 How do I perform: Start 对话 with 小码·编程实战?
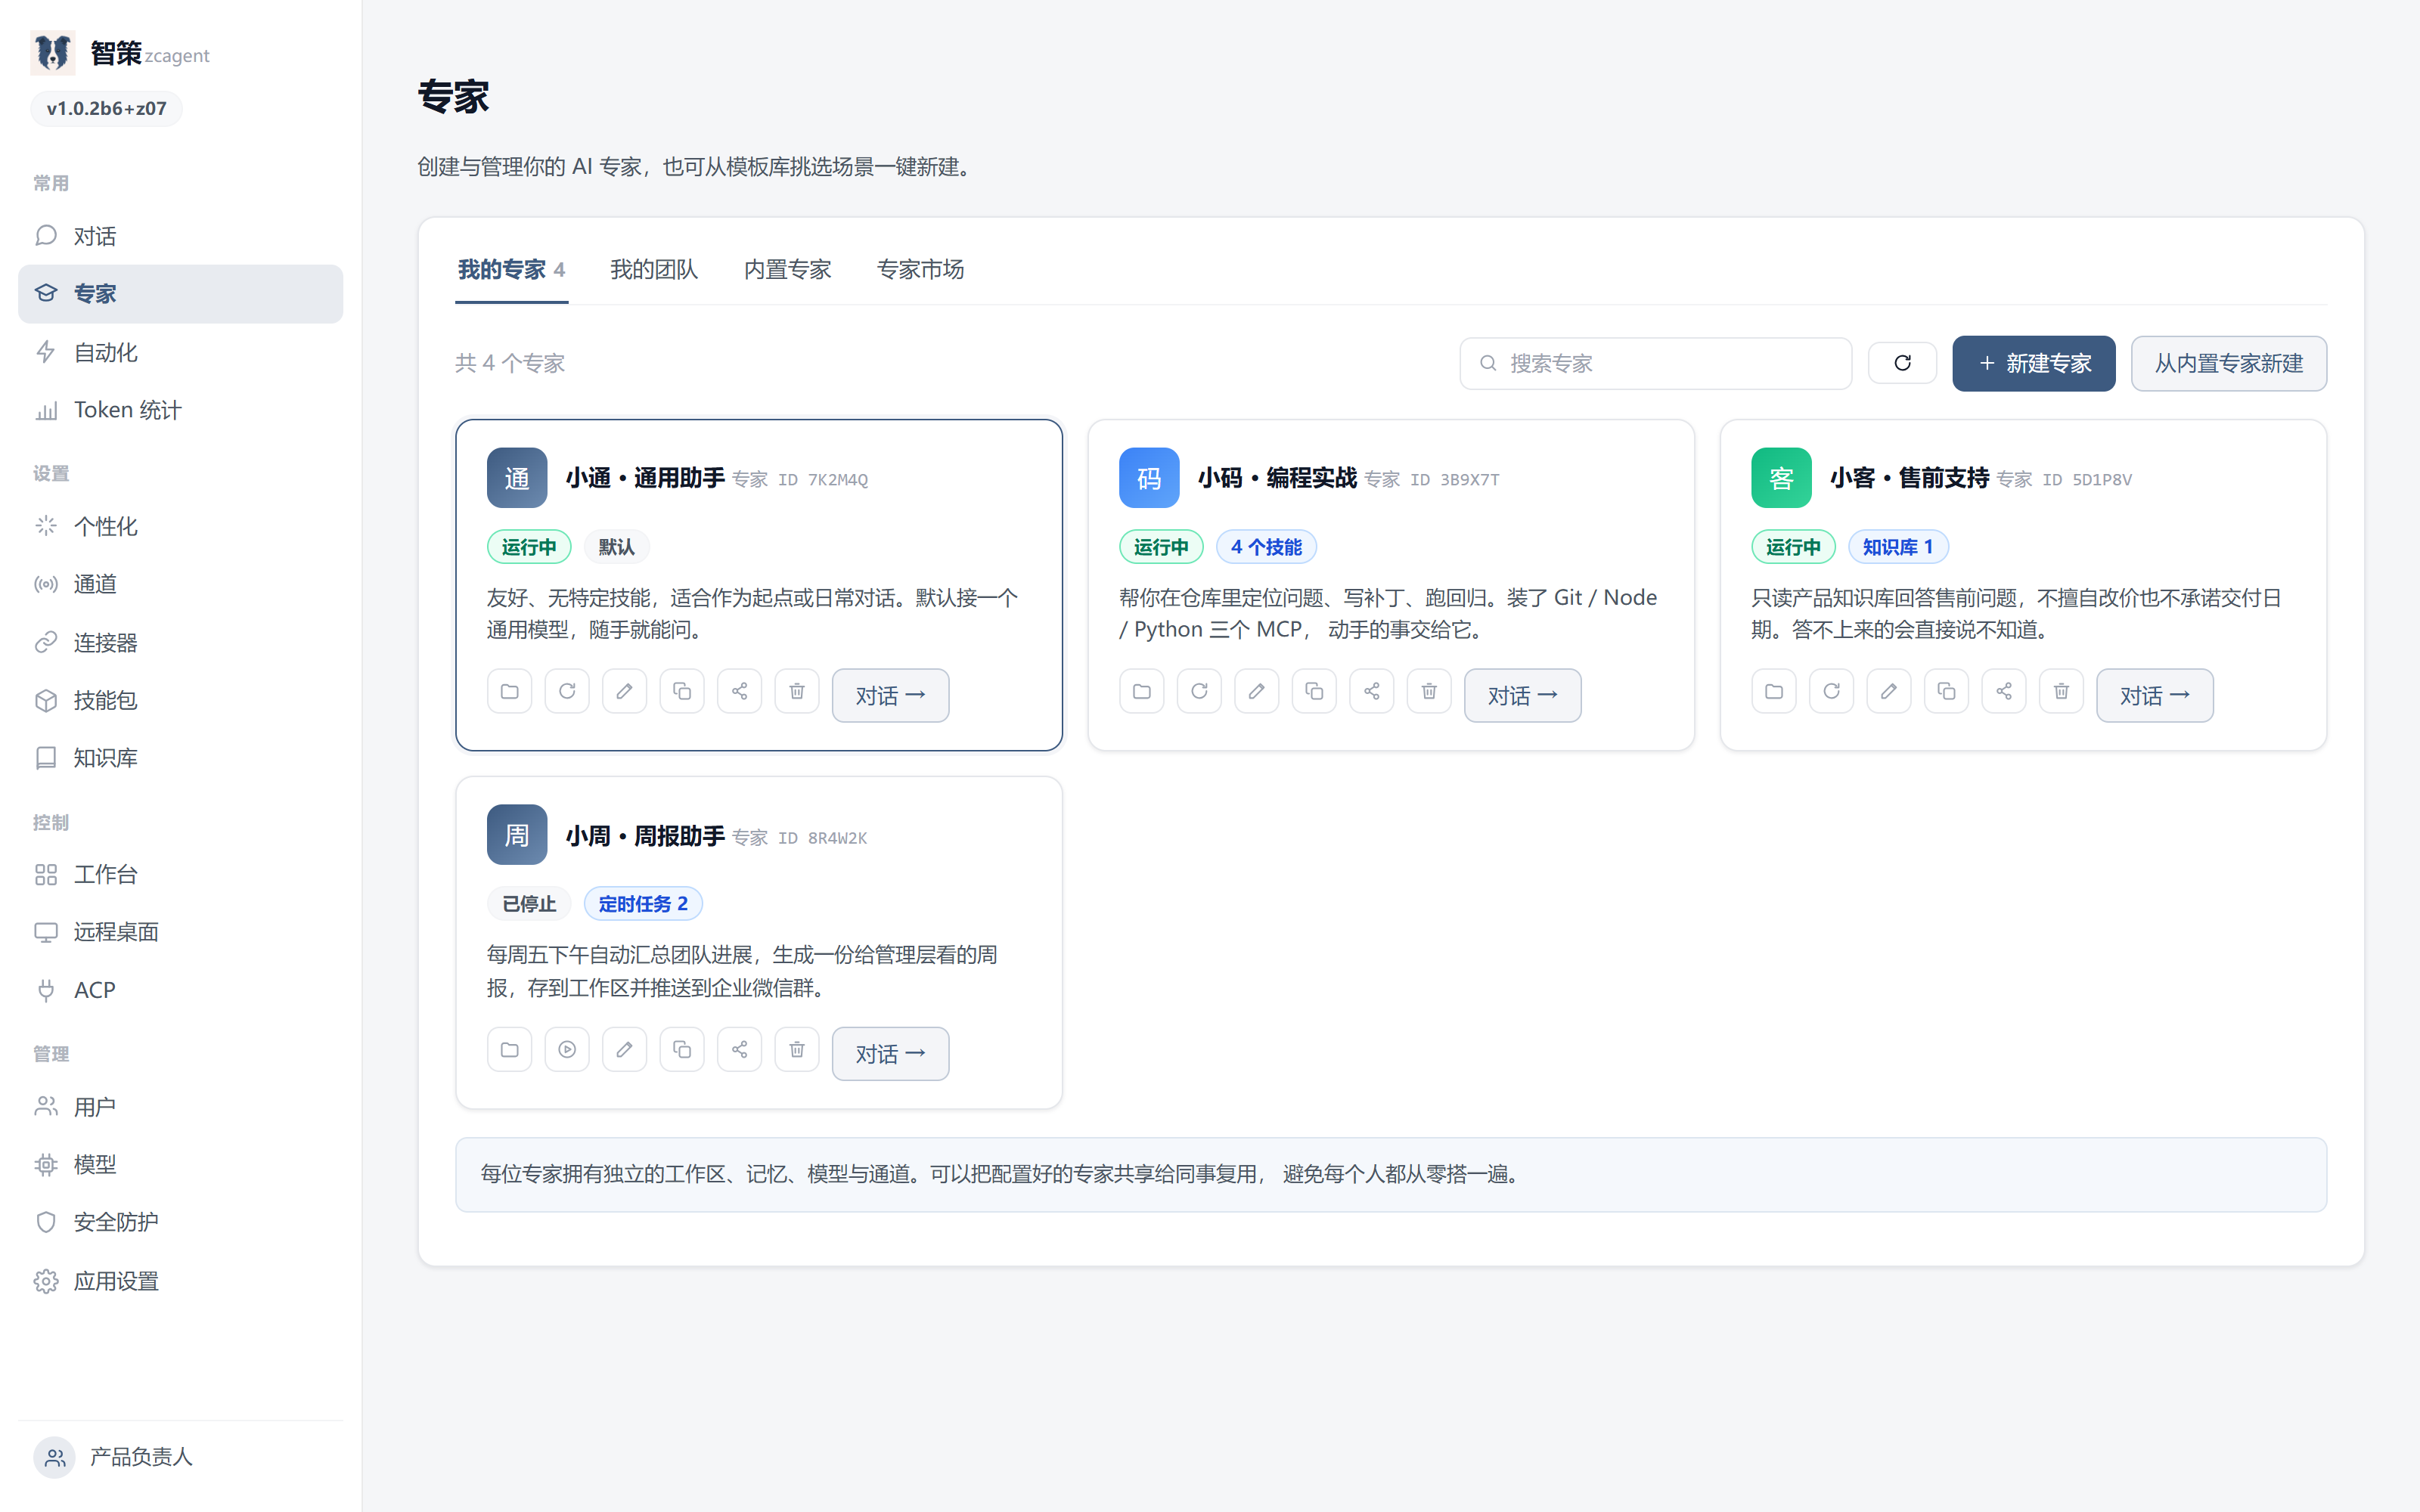[x=1522, y=695]
